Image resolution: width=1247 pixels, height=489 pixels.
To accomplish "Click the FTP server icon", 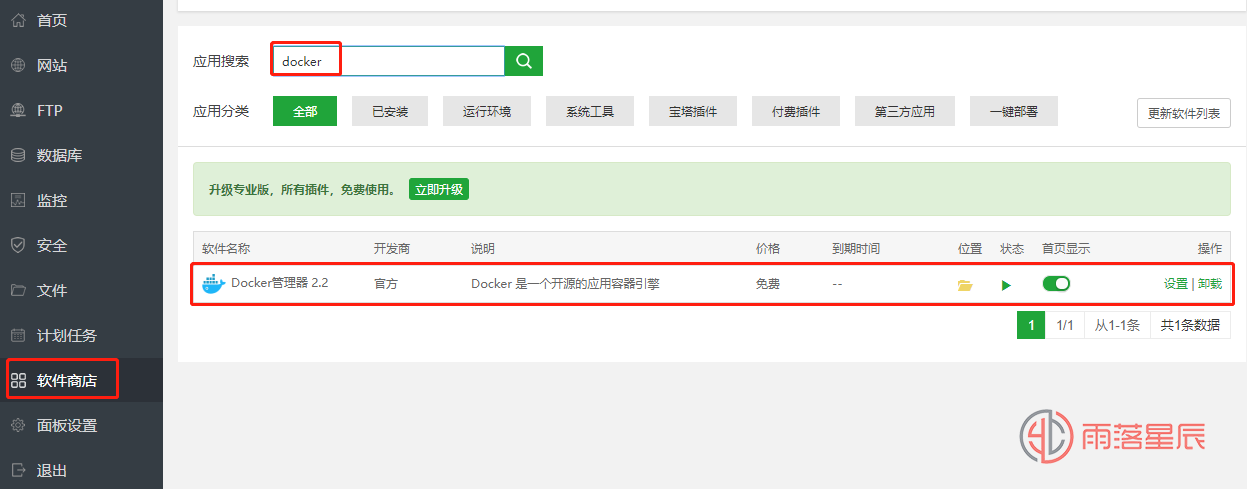I will click(18, 110).
